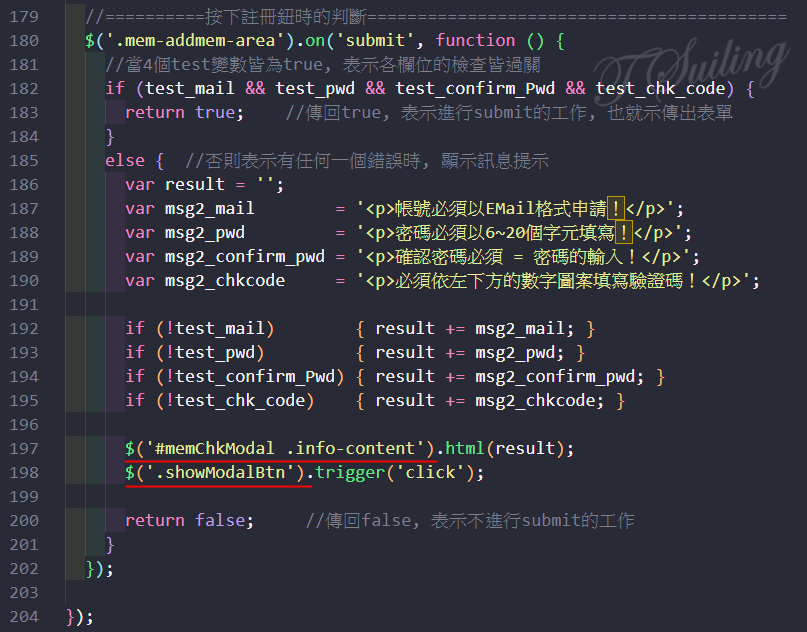Place cursor on 'return false' statement
This screenshot has width=807, height=632.
[x=189, y=521]
